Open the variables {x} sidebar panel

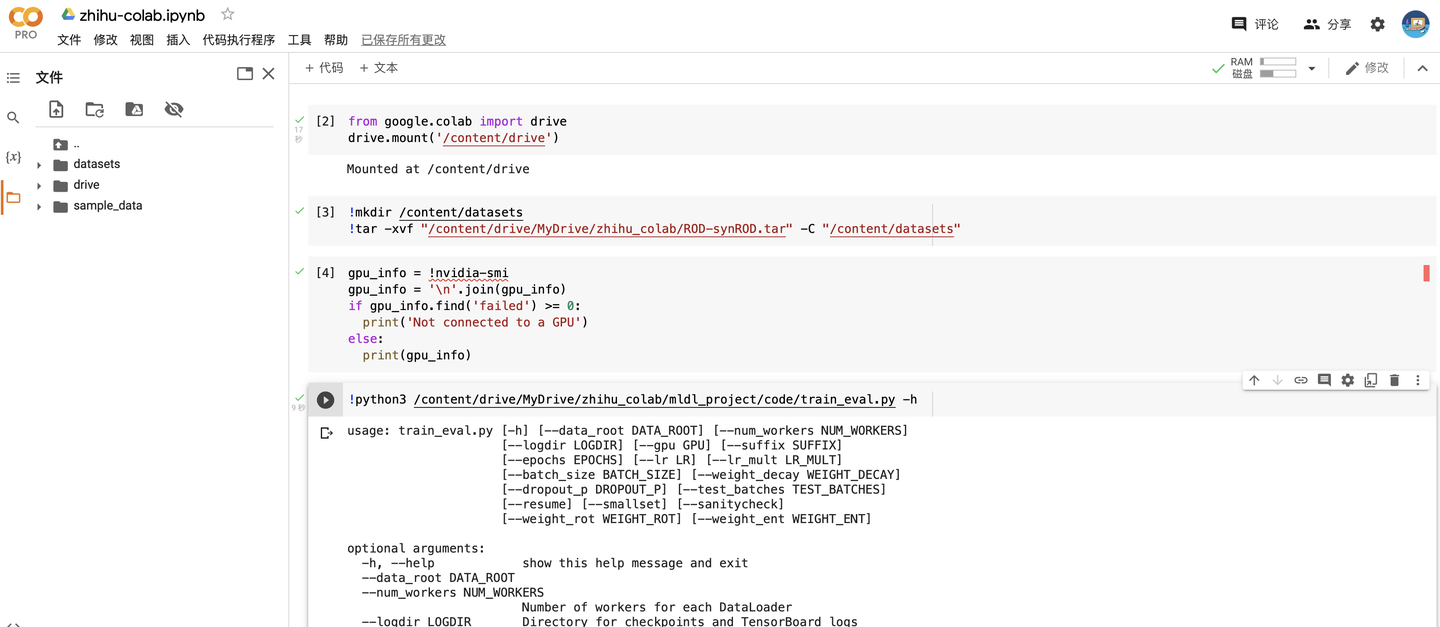pos(13,157)
